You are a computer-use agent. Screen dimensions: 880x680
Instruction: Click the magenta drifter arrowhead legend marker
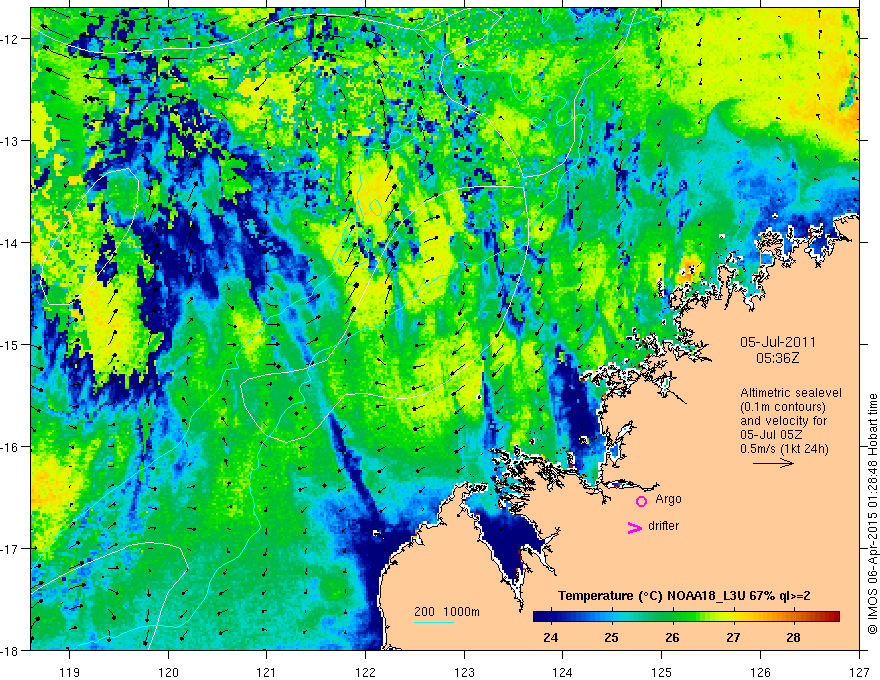click(x=635, y=527)
